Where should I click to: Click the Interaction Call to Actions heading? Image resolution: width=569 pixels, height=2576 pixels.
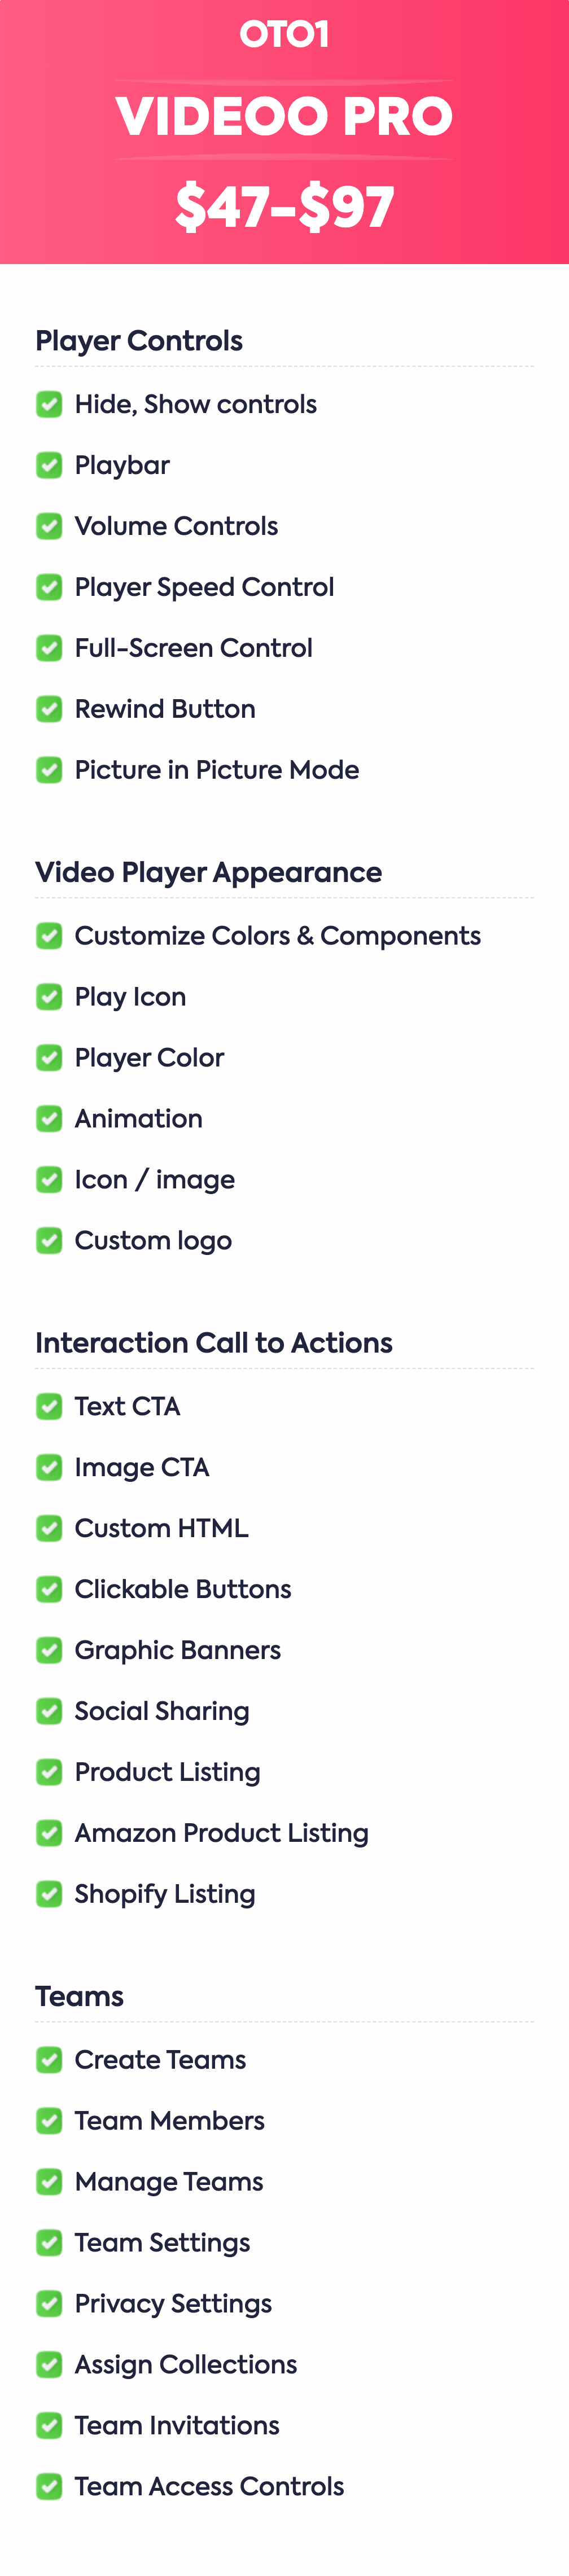[214, 1343]
